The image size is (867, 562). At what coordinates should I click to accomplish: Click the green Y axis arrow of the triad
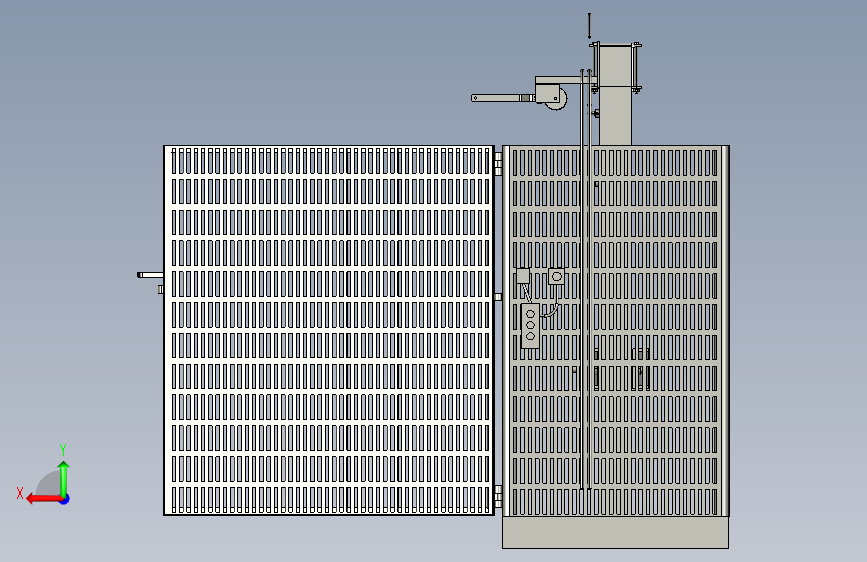64,479
